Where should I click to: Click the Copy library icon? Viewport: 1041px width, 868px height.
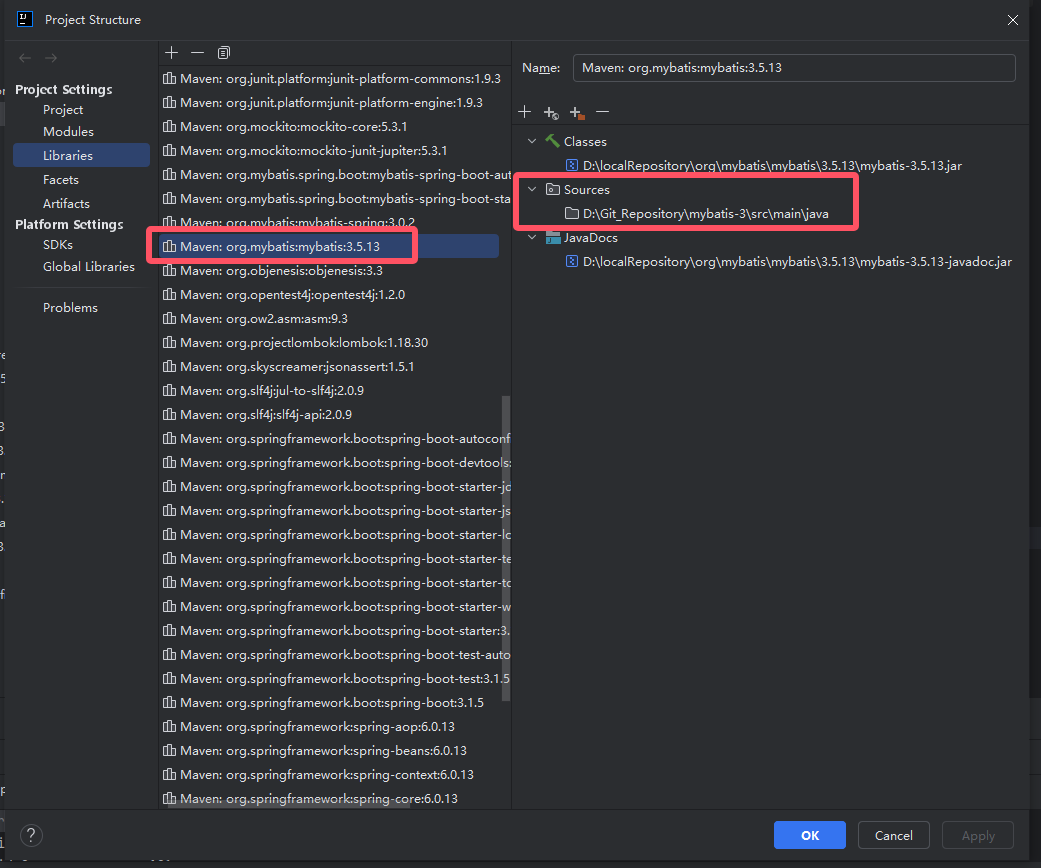point(223,52)
